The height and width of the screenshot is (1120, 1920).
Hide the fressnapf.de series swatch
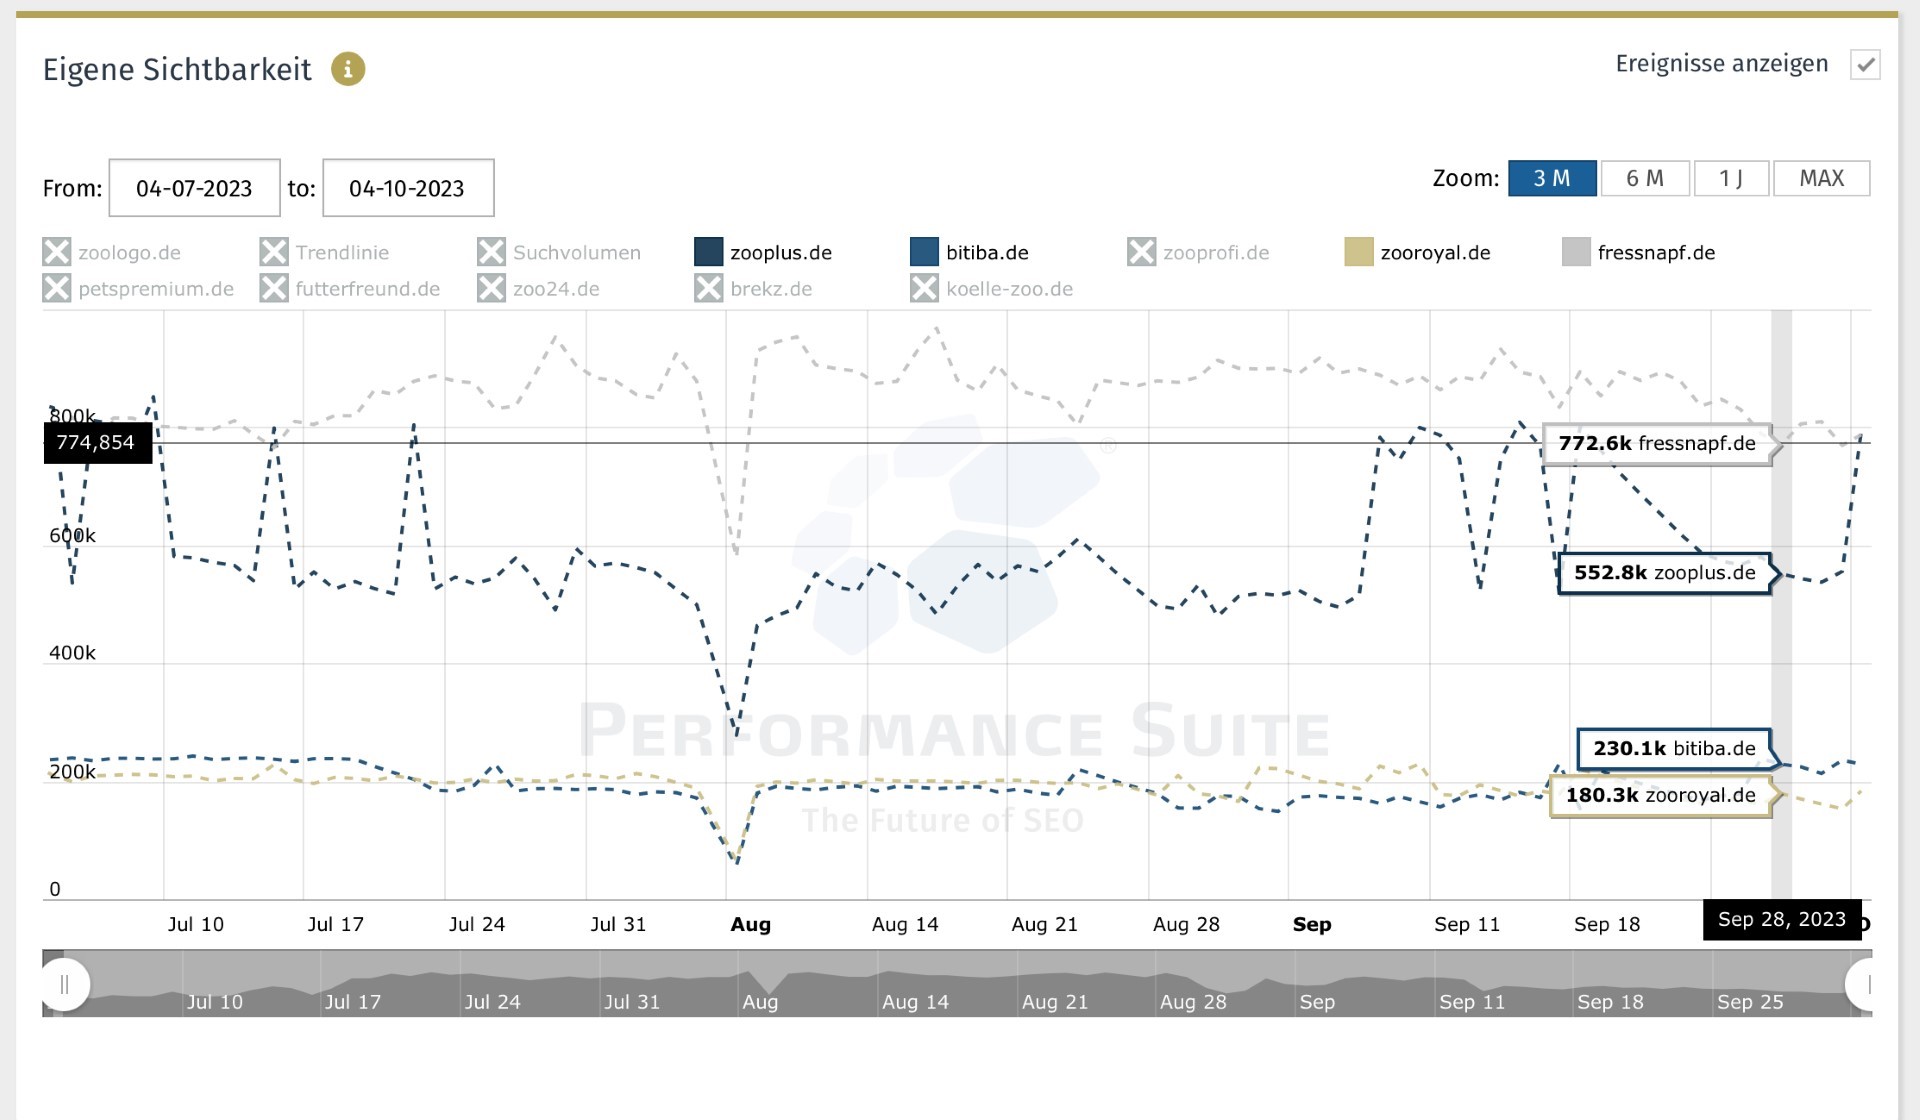(1576, 252)
